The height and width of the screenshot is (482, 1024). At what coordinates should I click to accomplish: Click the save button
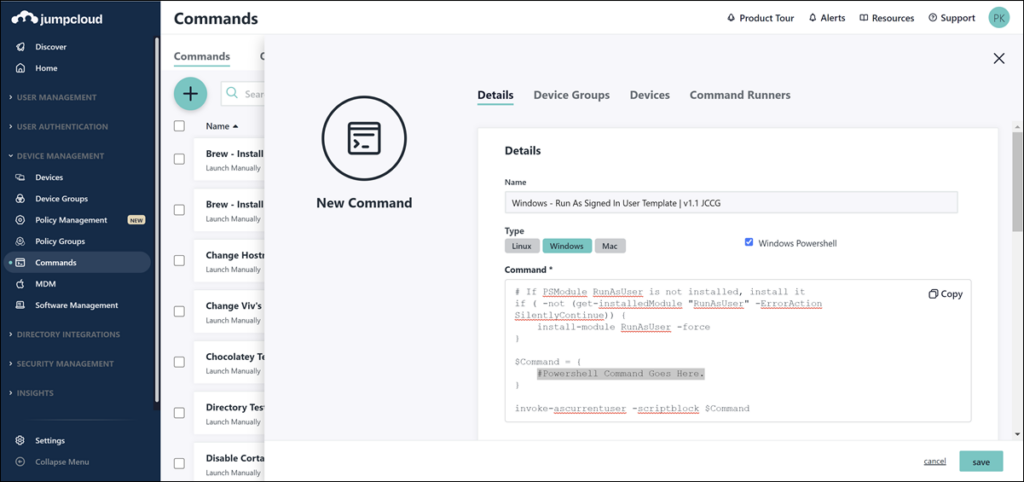coord(980,461)
